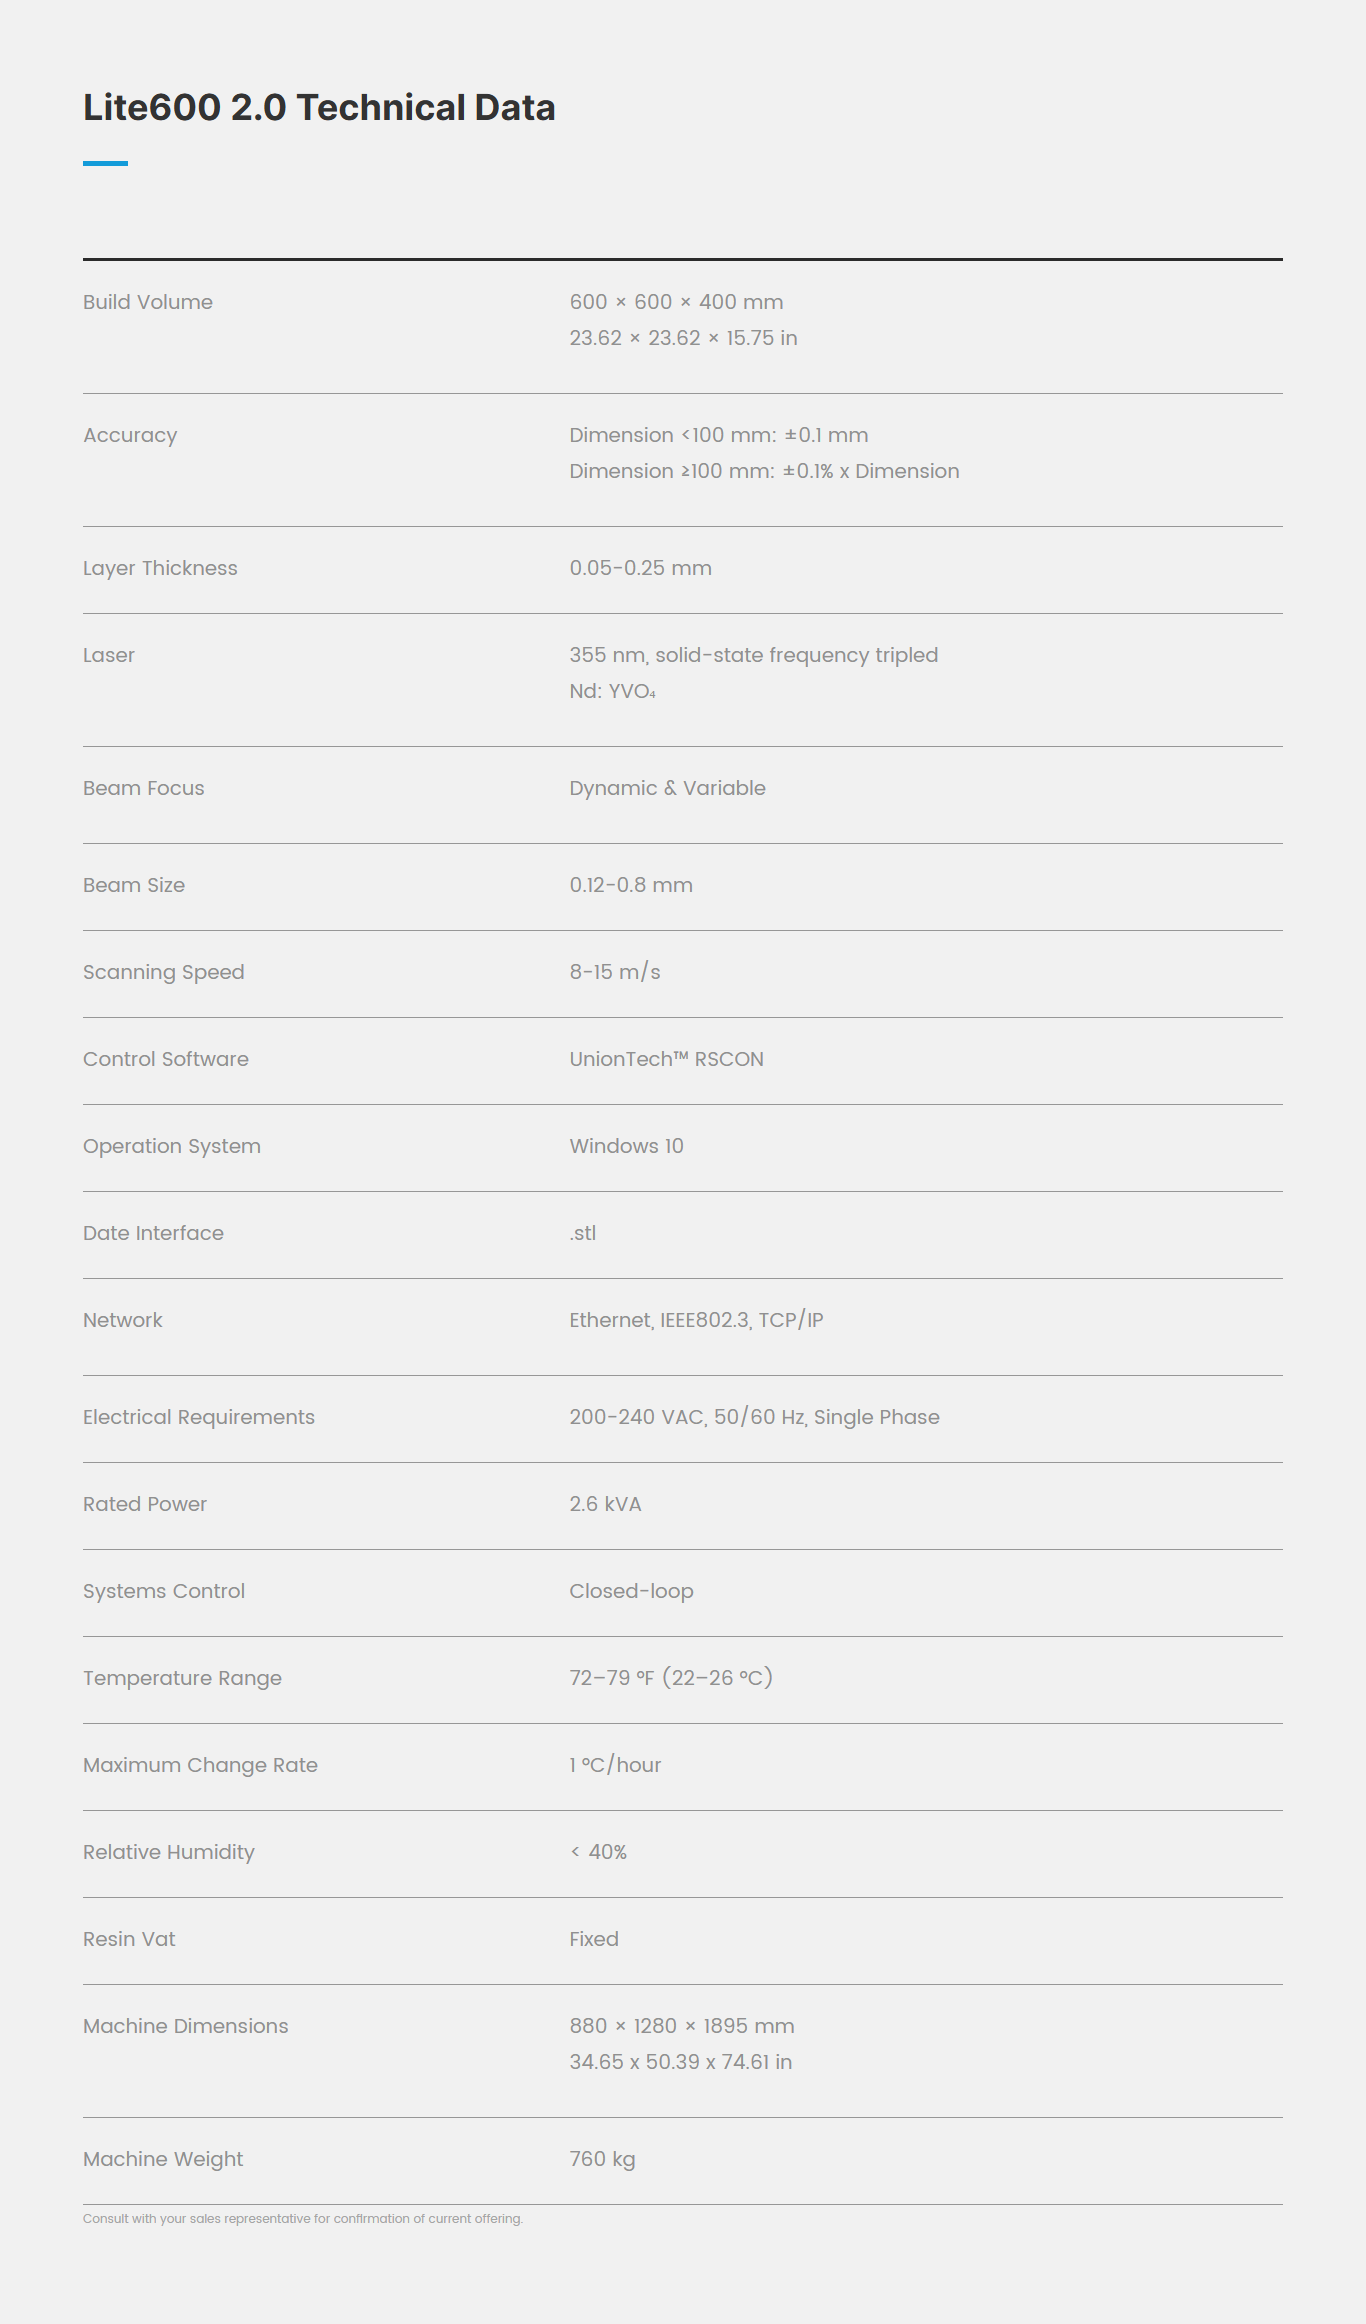1366x2324 pixels.
Task: Click the .stl data interface value
Action: [x=583, y=1233]
